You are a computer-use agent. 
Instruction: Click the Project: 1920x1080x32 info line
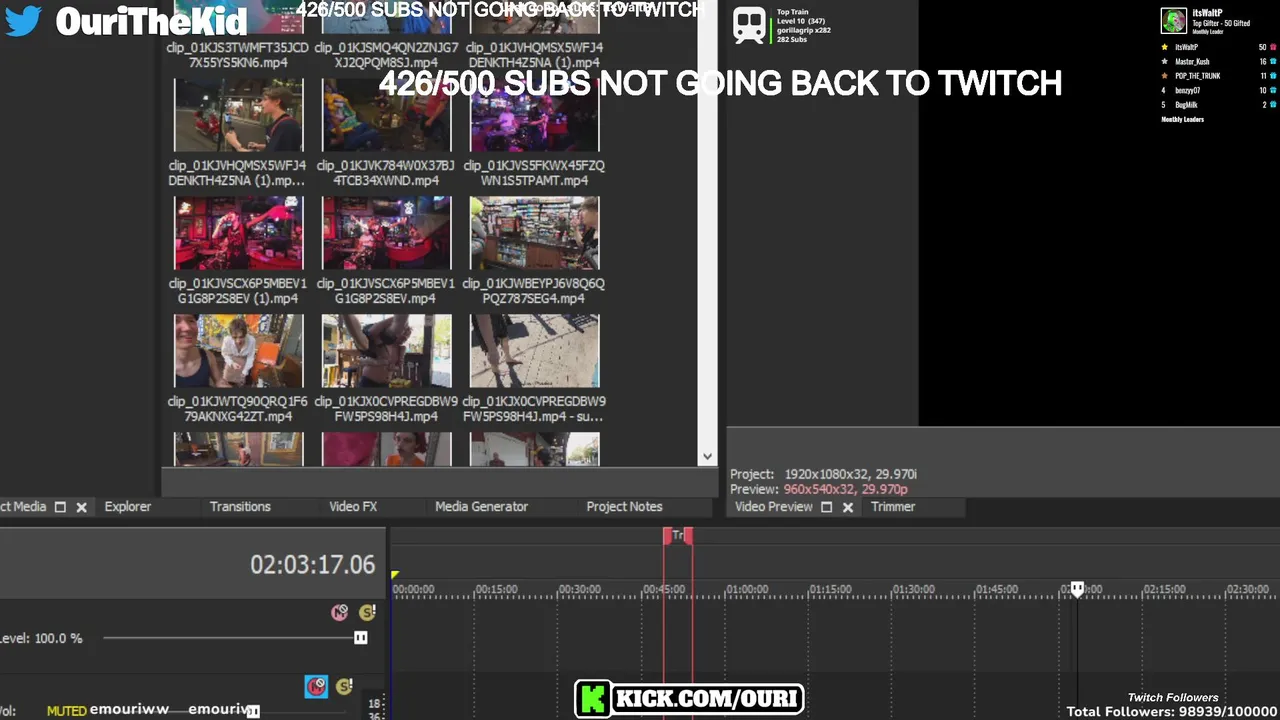[823, 474]
